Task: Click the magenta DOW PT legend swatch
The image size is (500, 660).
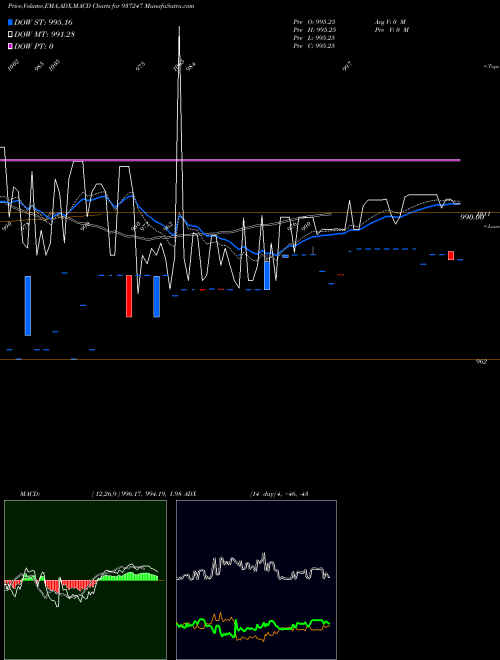Action: 11,46
